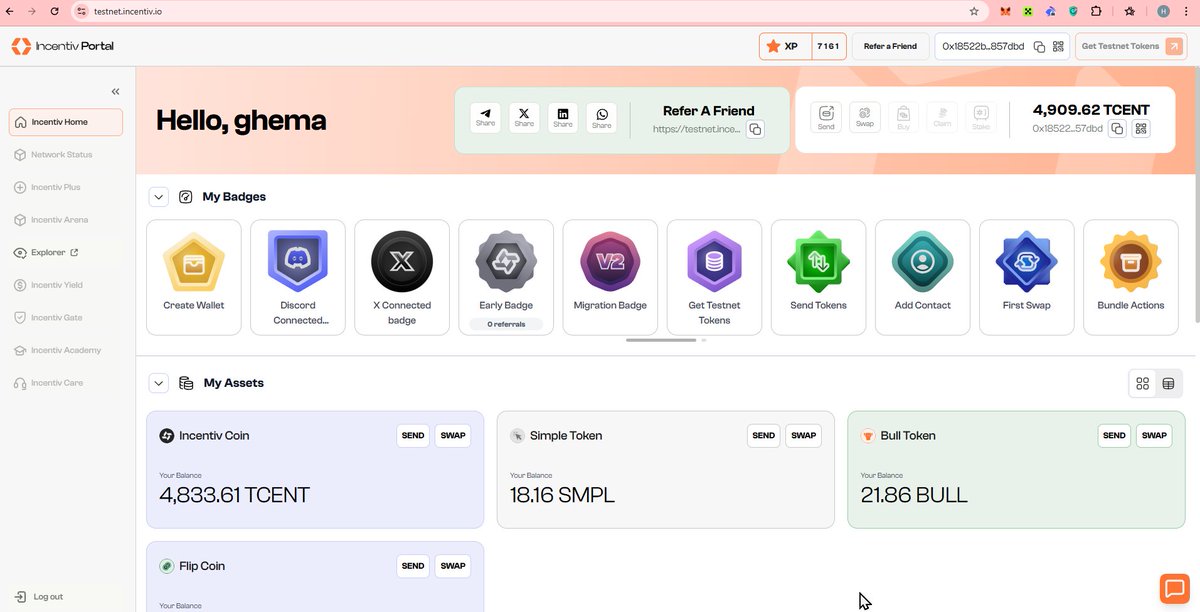
Task: Open the Migration Badge
Action: coord(610,277)
